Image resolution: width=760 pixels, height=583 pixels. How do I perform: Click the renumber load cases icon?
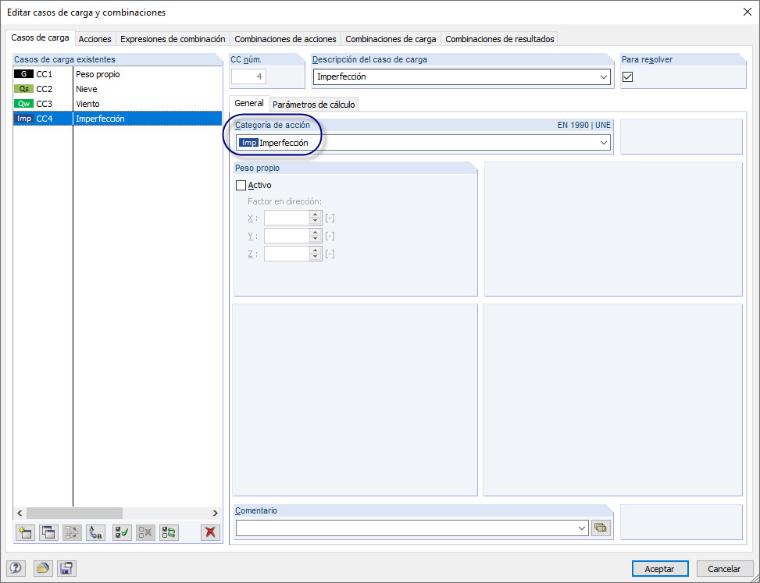click(x=96, y=533)
